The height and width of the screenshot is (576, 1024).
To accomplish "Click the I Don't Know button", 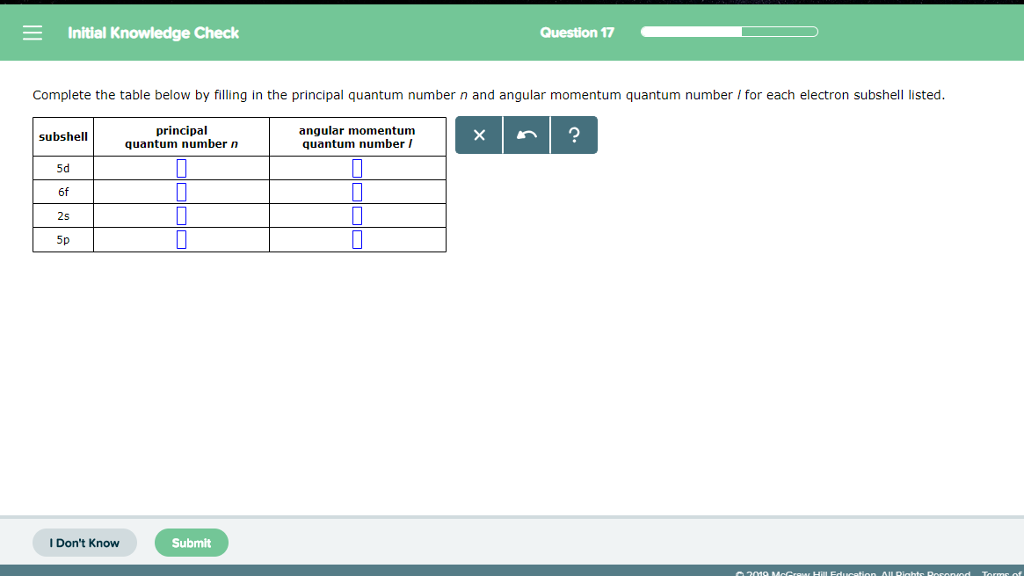I will 84,542.
